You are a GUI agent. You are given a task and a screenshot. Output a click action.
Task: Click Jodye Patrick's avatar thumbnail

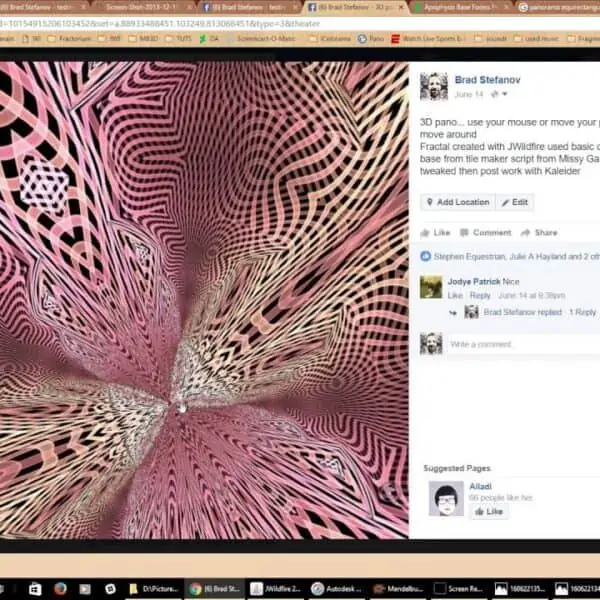[431, 287]
